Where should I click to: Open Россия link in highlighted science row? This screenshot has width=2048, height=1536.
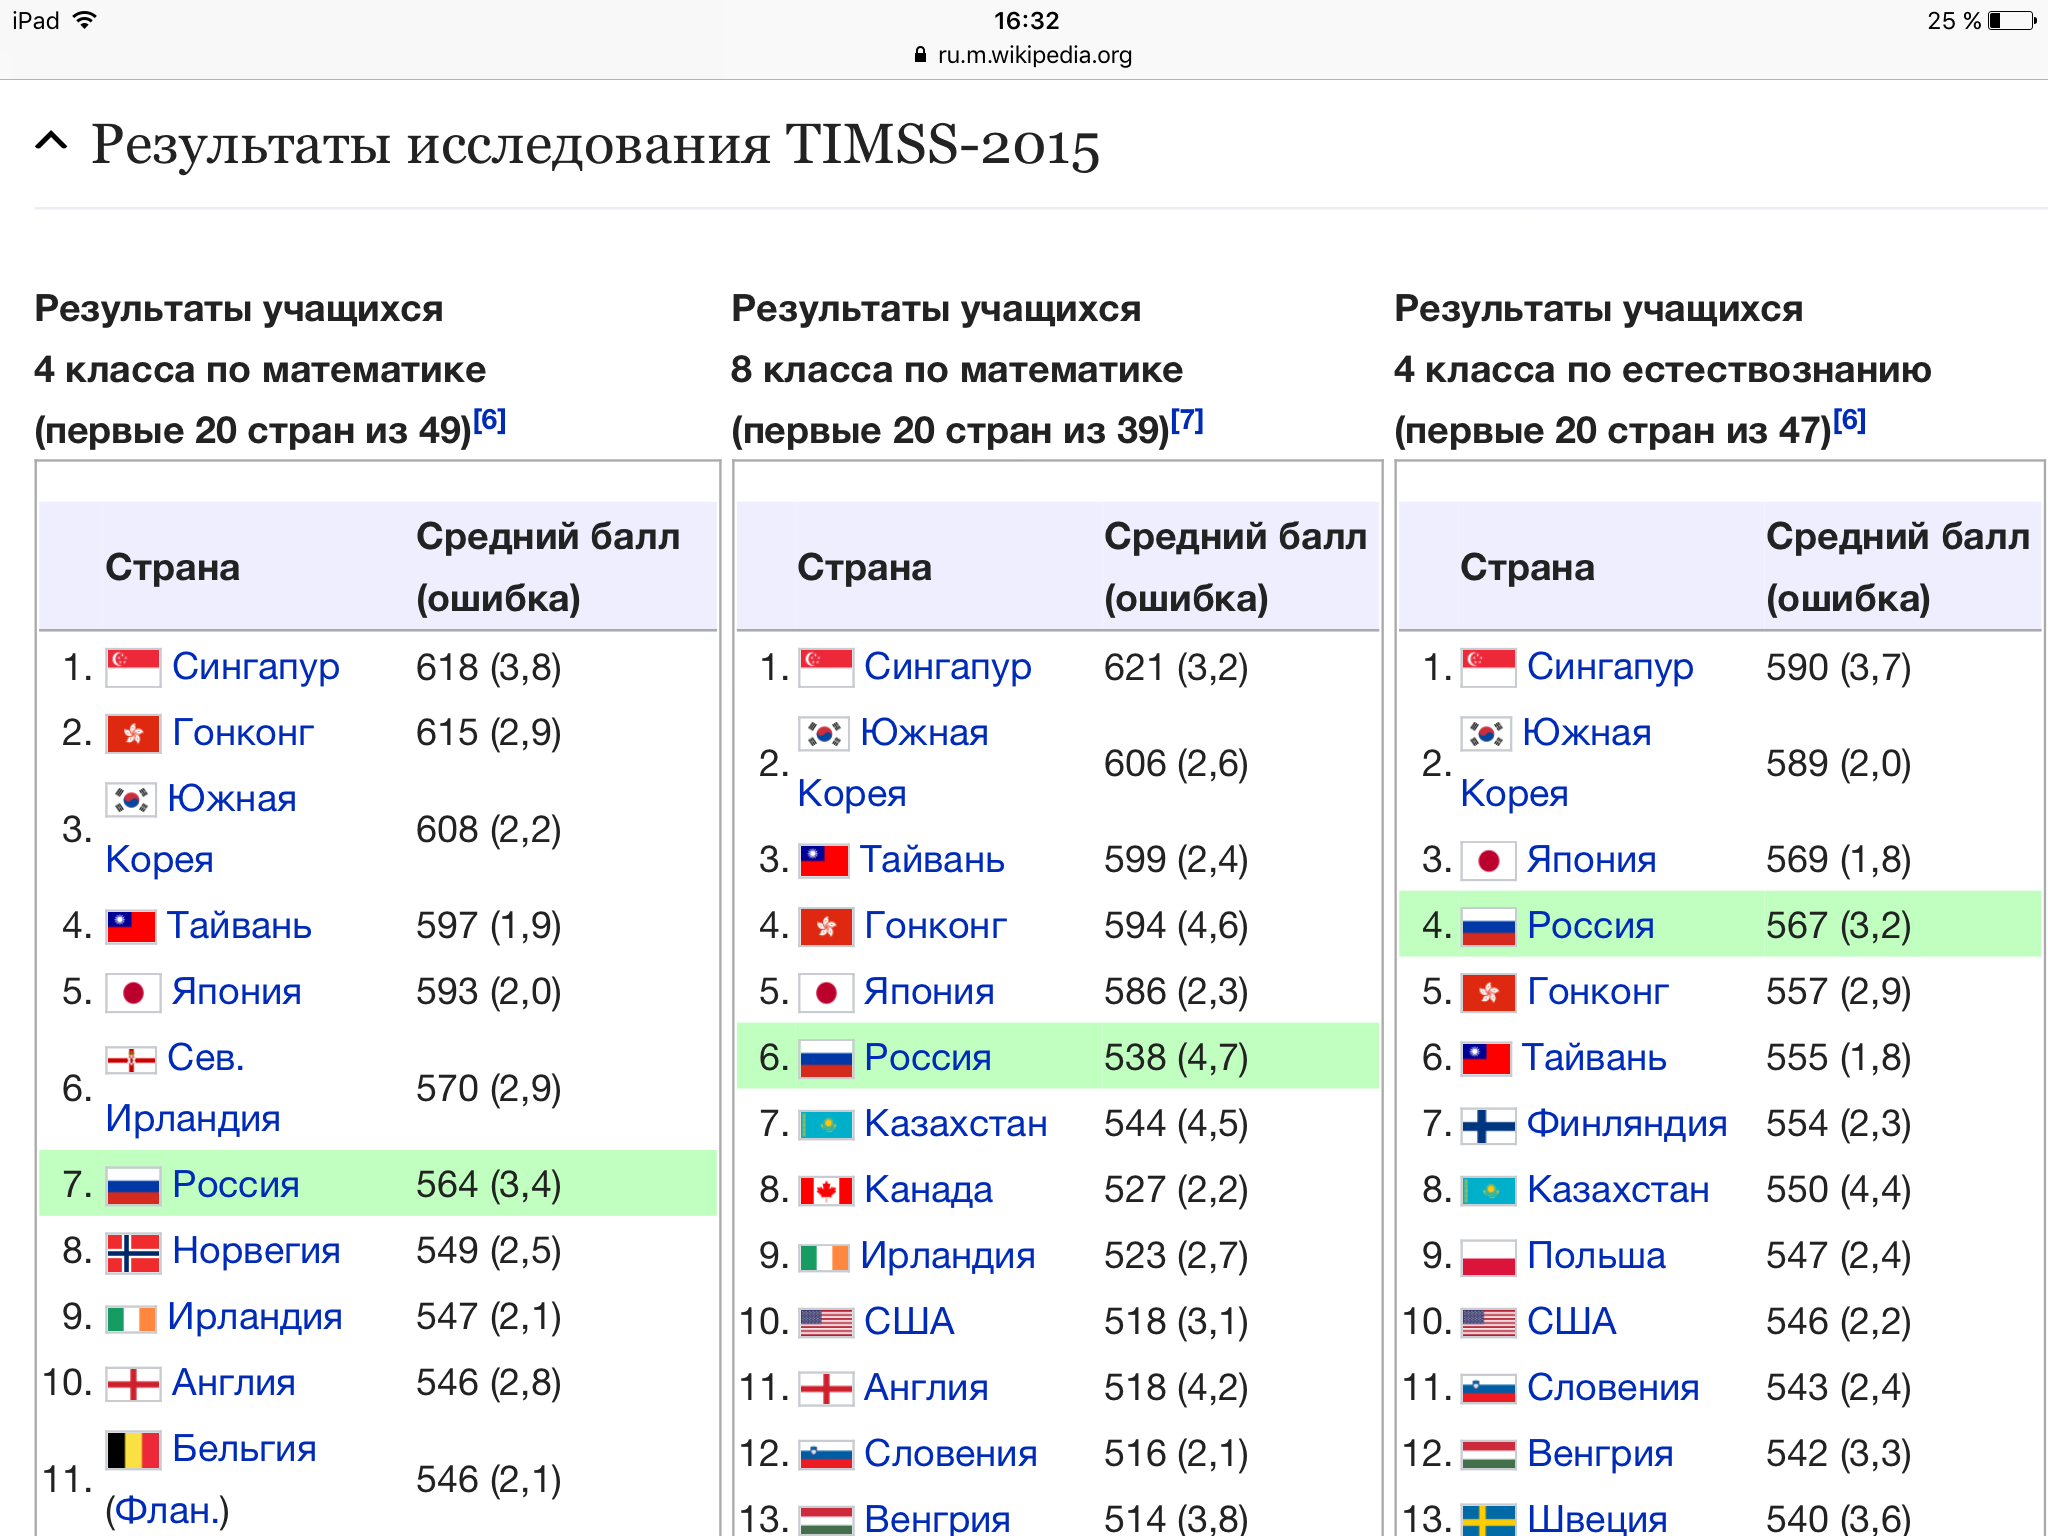(x=1590, y=926)
